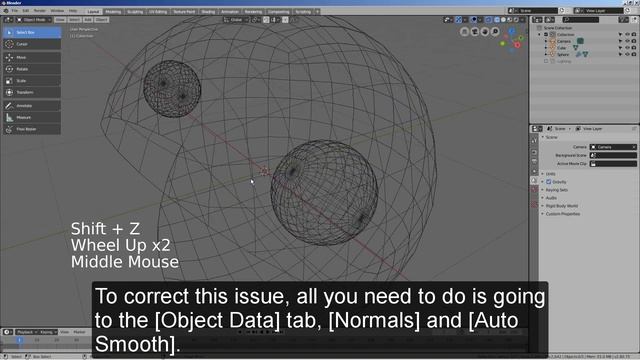Screen dimensions: 640x360
Task: Click the Add menu in viewport header
Action: tap(88, 20)
